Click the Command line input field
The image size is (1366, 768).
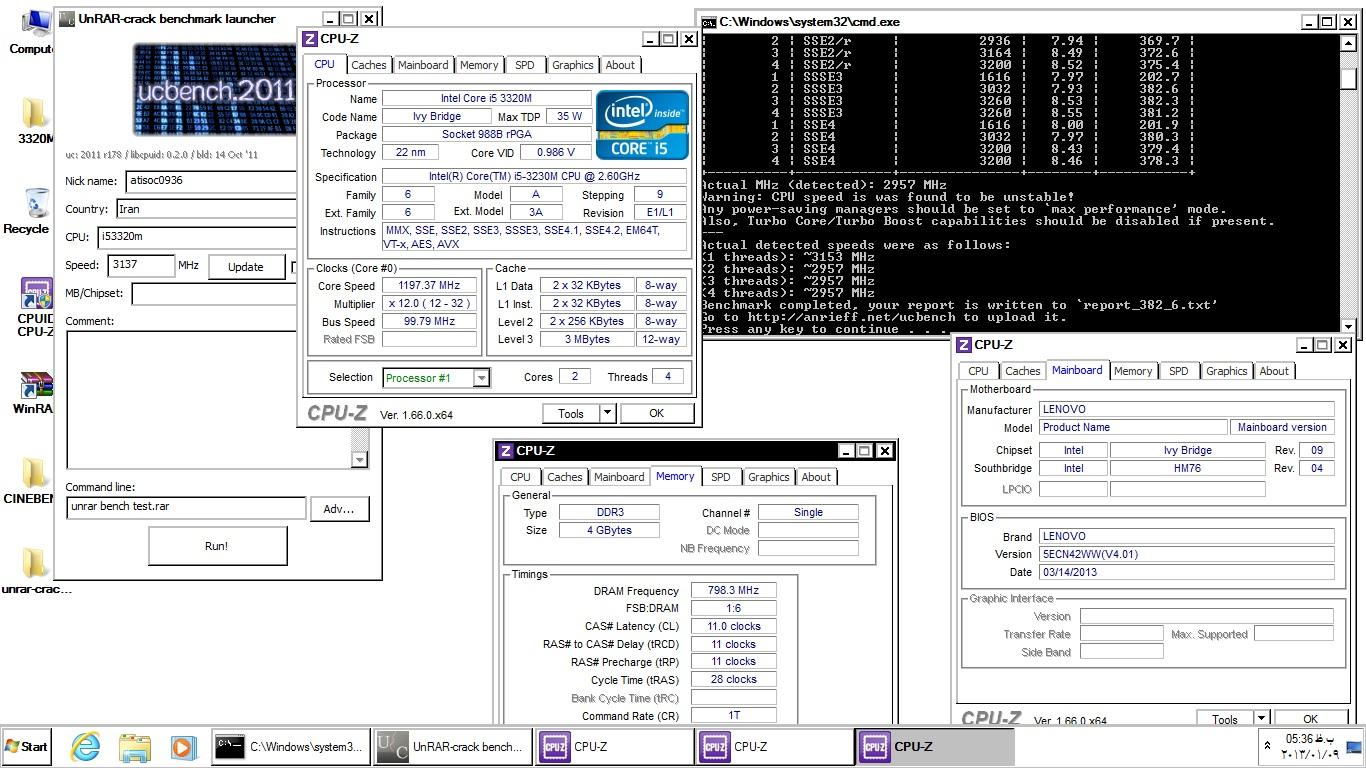[x=186, y=507]
